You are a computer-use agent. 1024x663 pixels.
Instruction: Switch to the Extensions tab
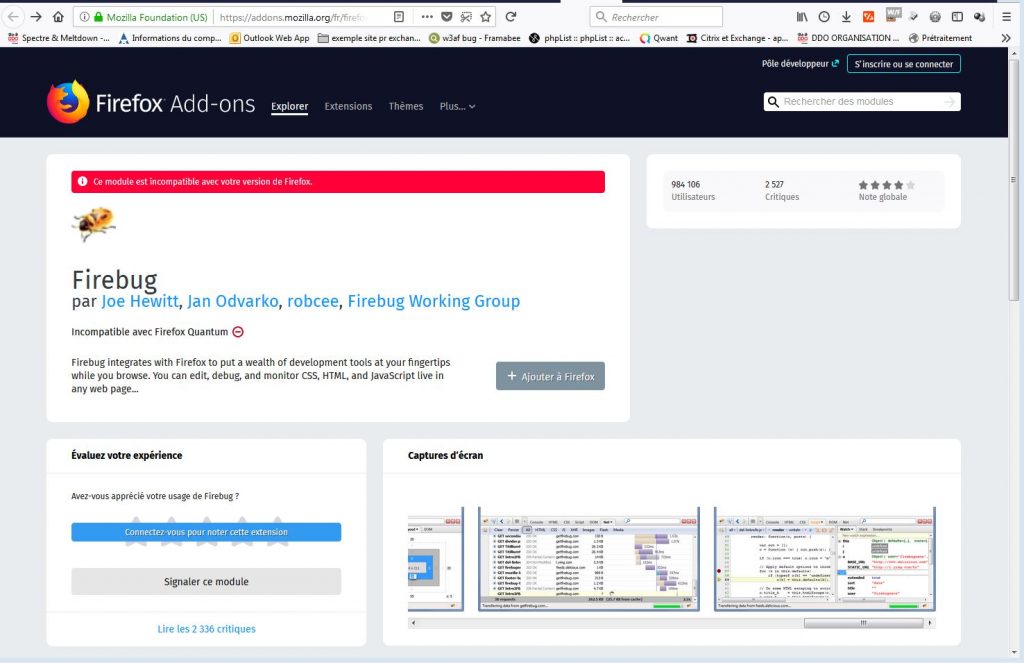click(348, 106)
